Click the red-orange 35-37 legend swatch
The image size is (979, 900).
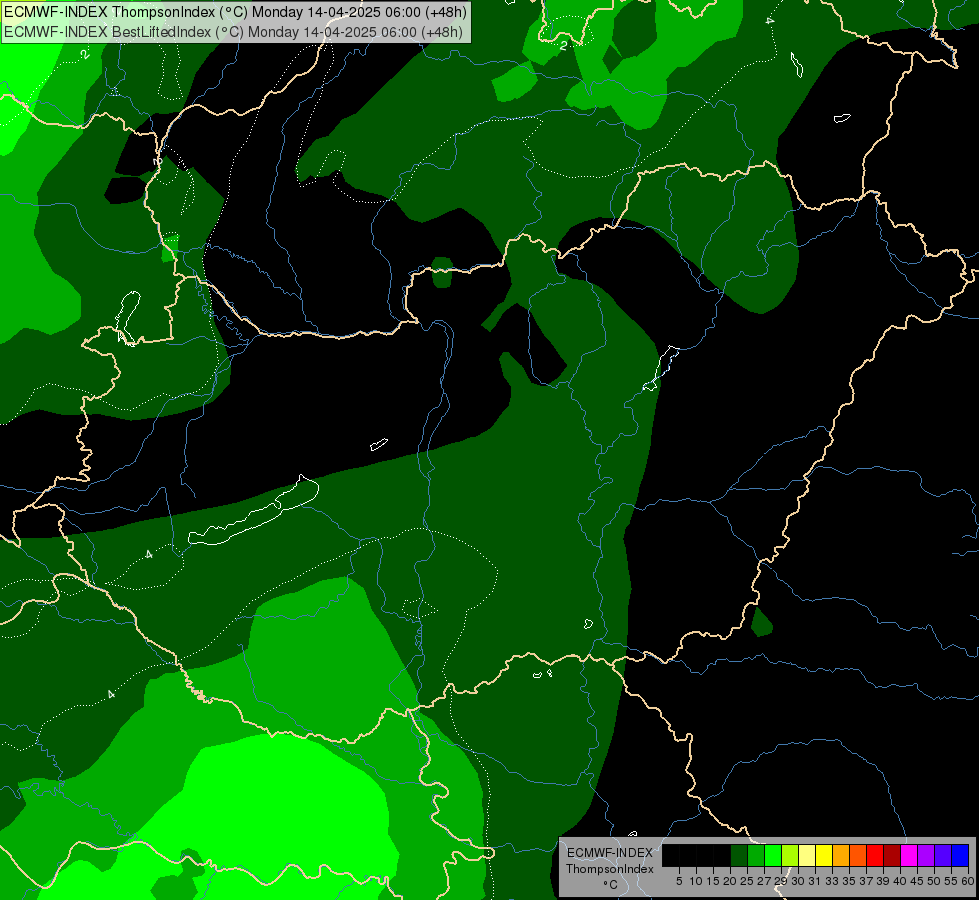coord(858,855)
